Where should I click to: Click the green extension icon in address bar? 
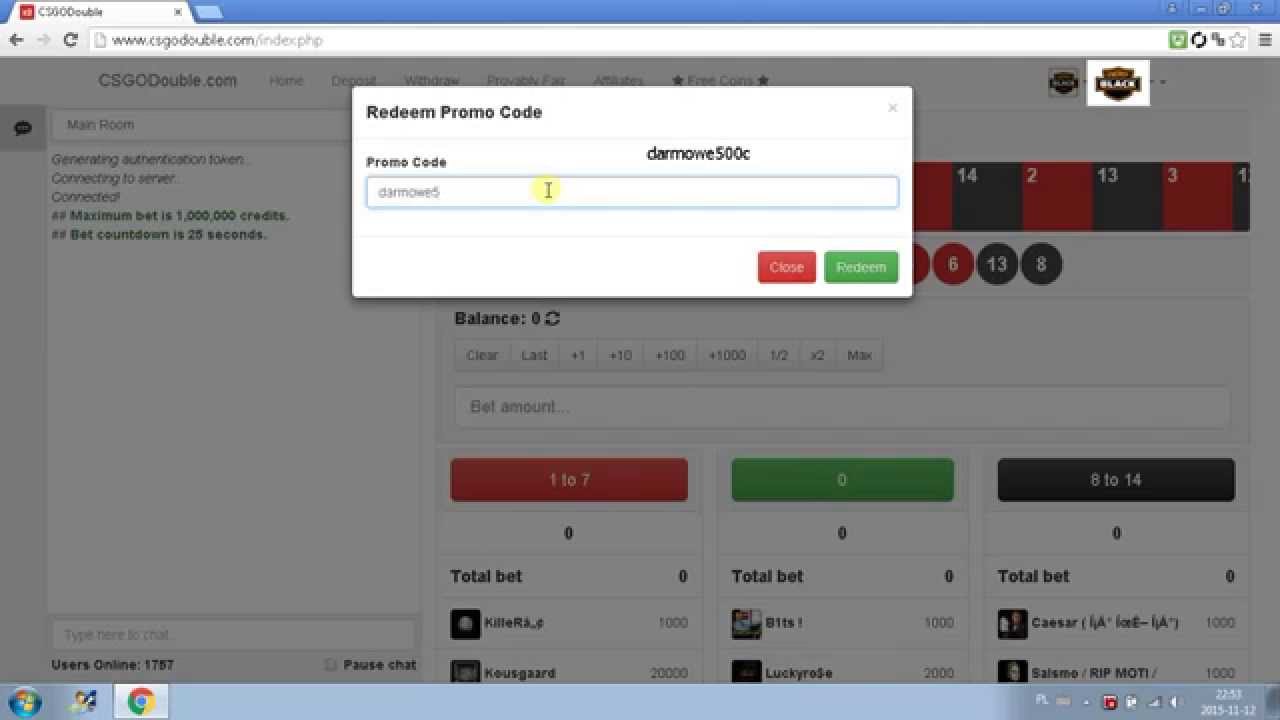(x=1179, y=41)
